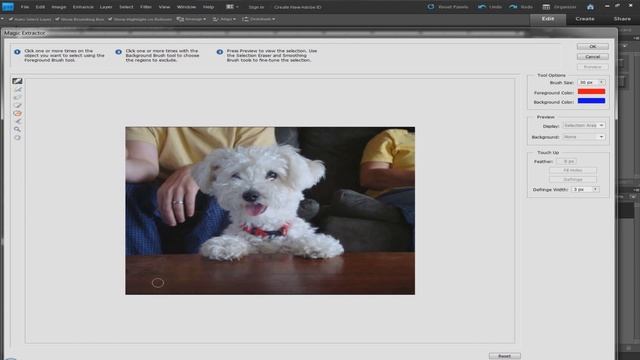Click the Sign In link
This screenshot has height=360, width=640.
coord(256,7)
